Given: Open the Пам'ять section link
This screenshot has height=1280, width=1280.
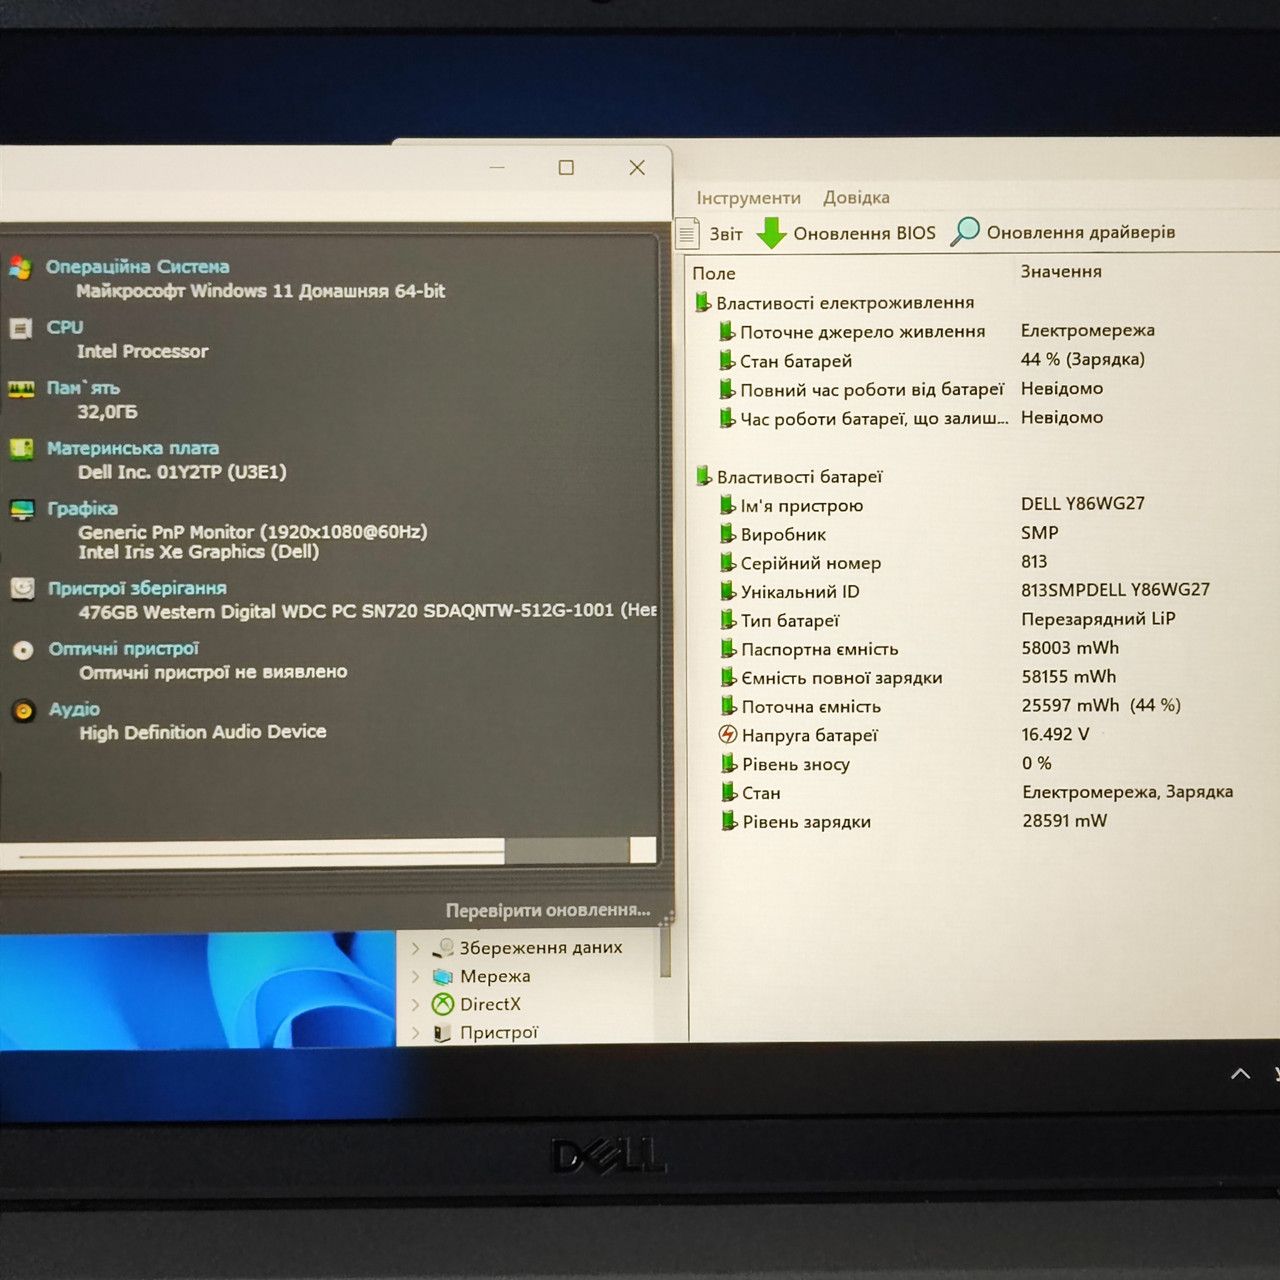Looking at the screenshot, I should coord(83,388).
